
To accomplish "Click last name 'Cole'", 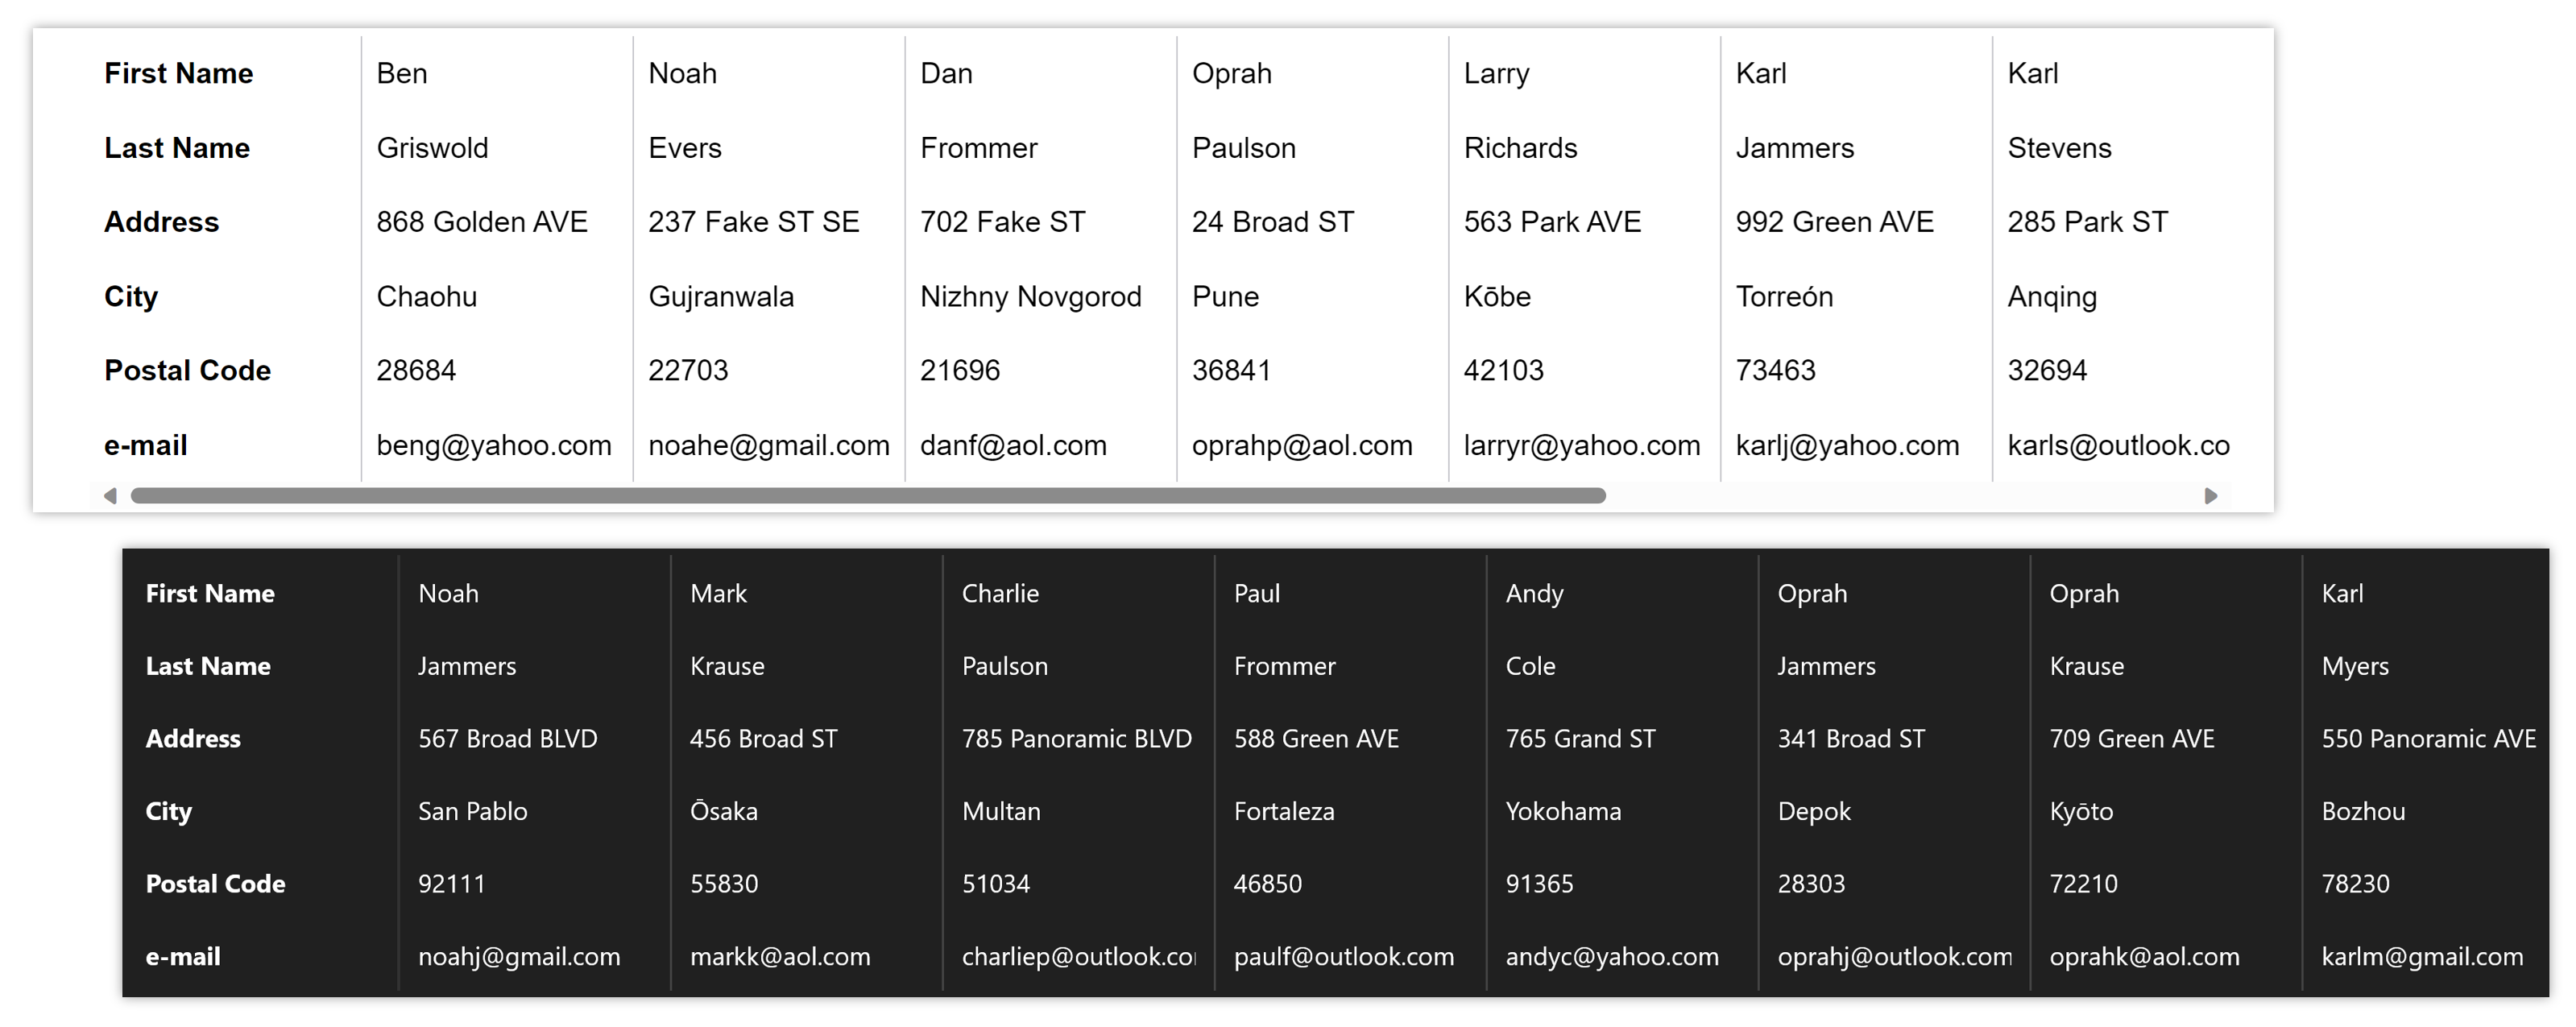I will pyautogui.click(x=1531, y=667).
